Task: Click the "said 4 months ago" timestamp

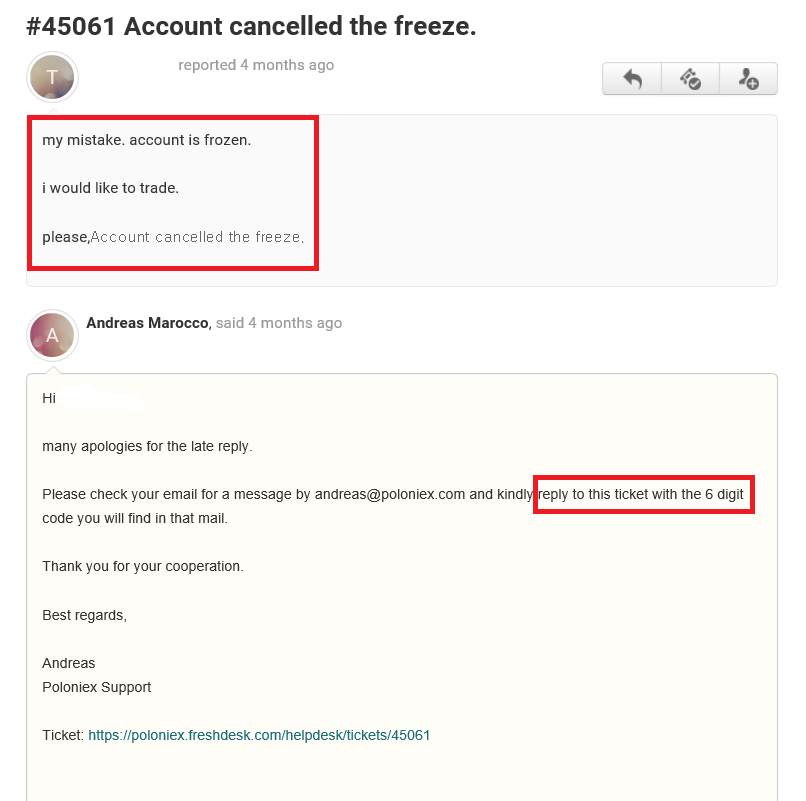Action: pyautogui.click(x=279, y=323)
